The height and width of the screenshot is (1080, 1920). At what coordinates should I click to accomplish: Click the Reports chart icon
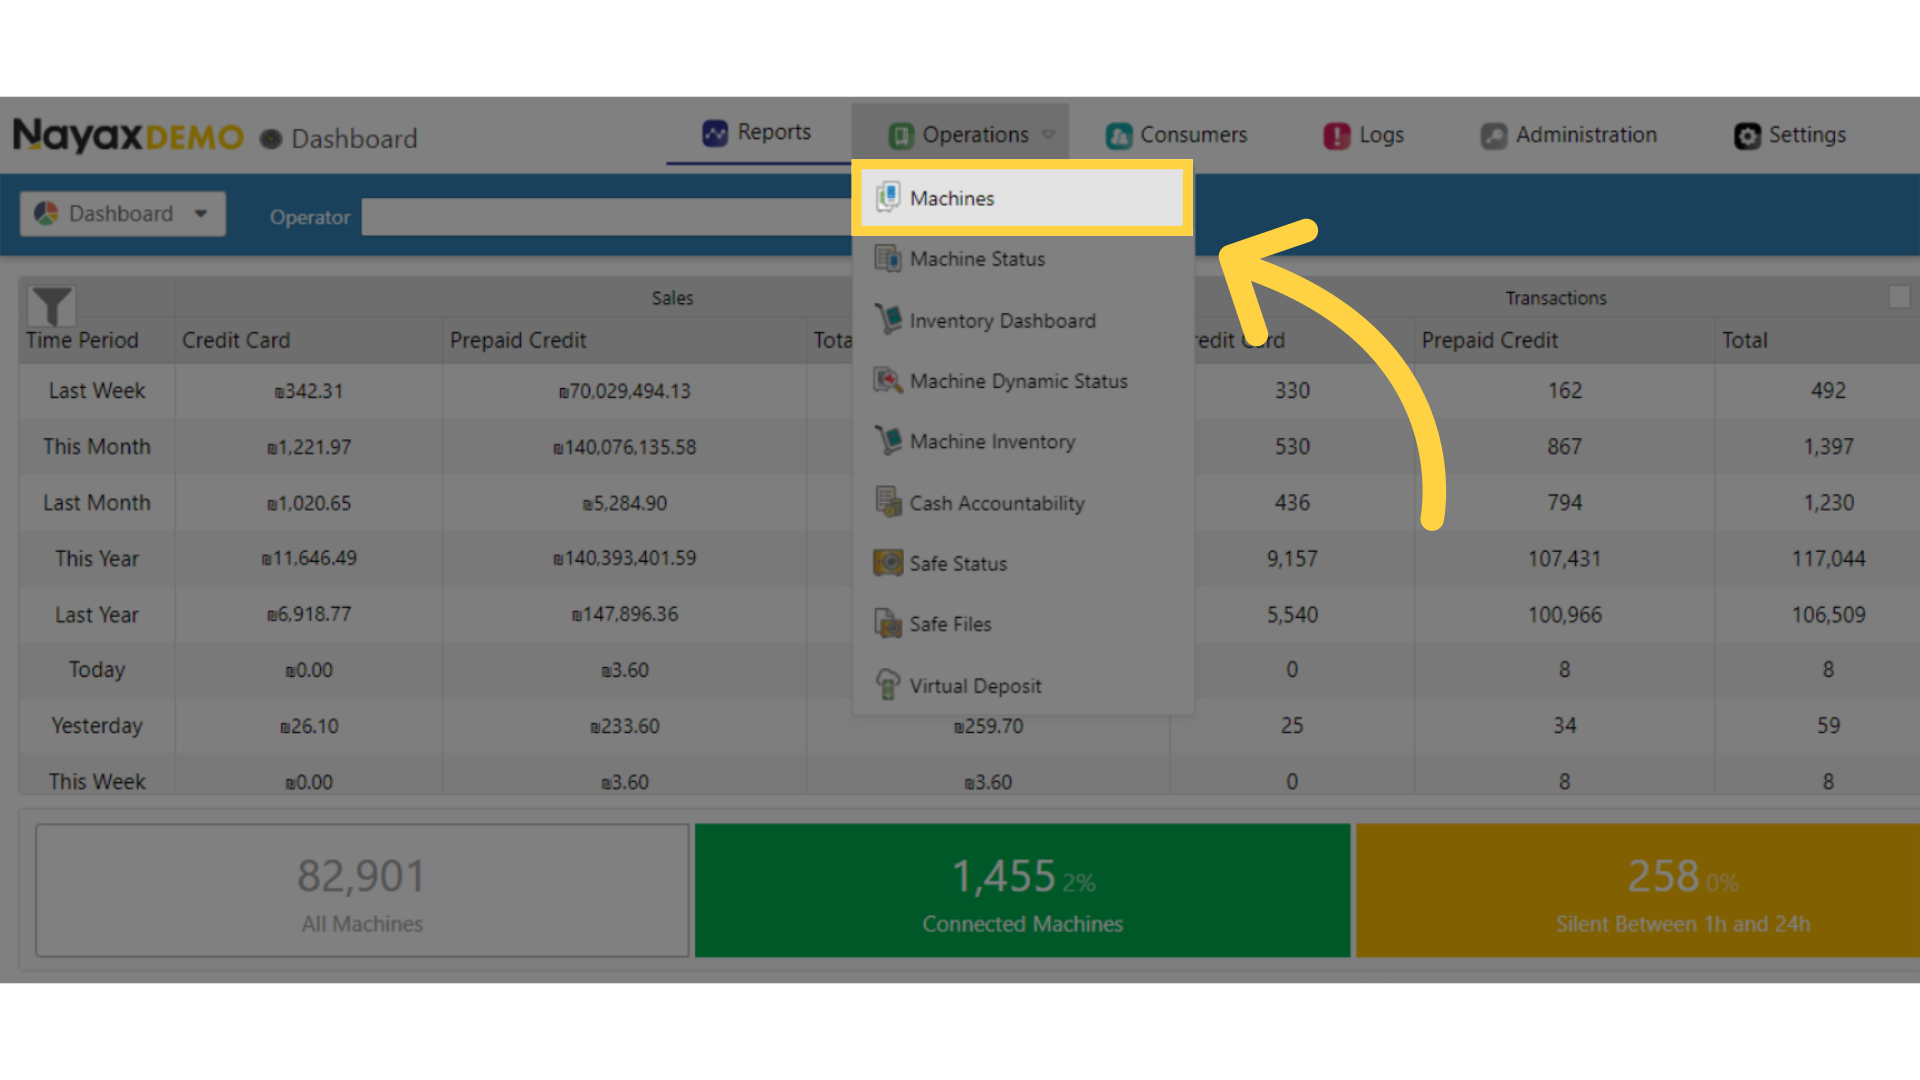(715, 133)
